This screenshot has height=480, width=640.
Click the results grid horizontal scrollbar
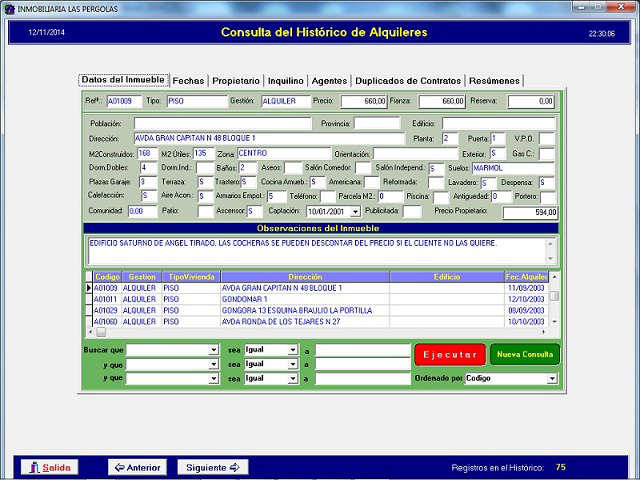[x=320, y=332]
